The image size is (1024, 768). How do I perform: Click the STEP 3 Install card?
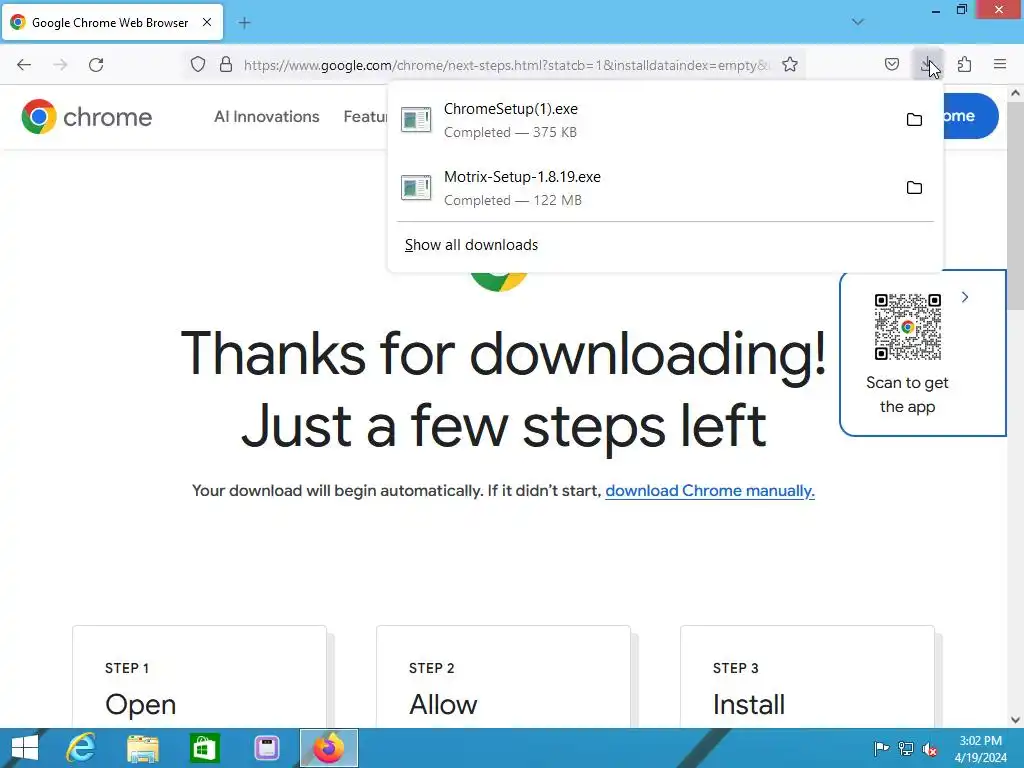point(807,677)
